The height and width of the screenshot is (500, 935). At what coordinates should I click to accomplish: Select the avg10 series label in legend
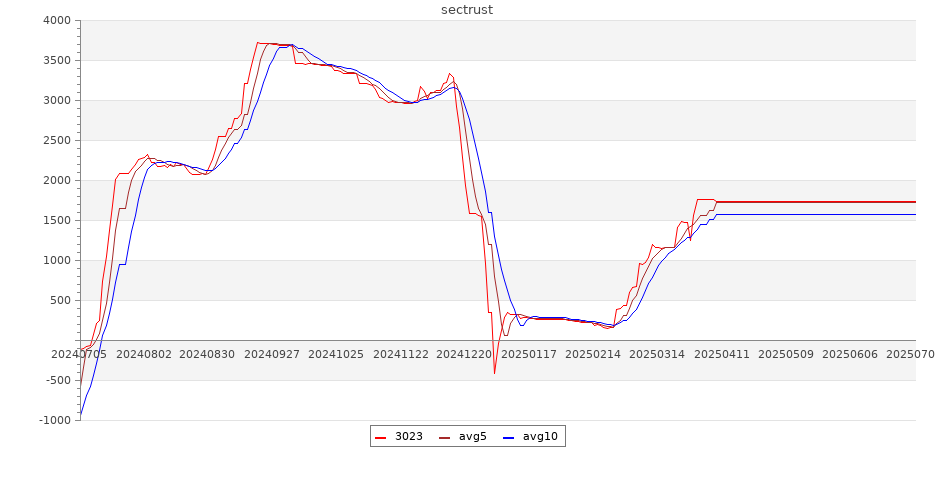[540, 436]
